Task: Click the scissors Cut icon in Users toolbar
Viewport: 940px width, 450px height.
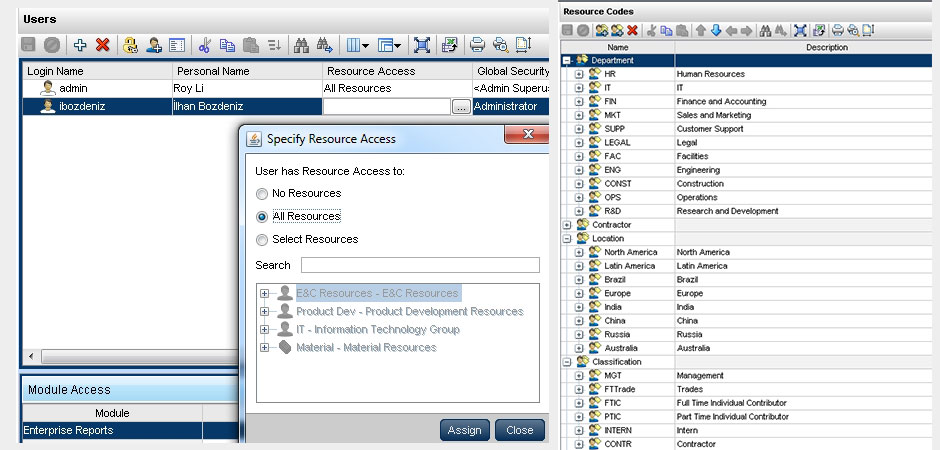Action: (205, 45)
